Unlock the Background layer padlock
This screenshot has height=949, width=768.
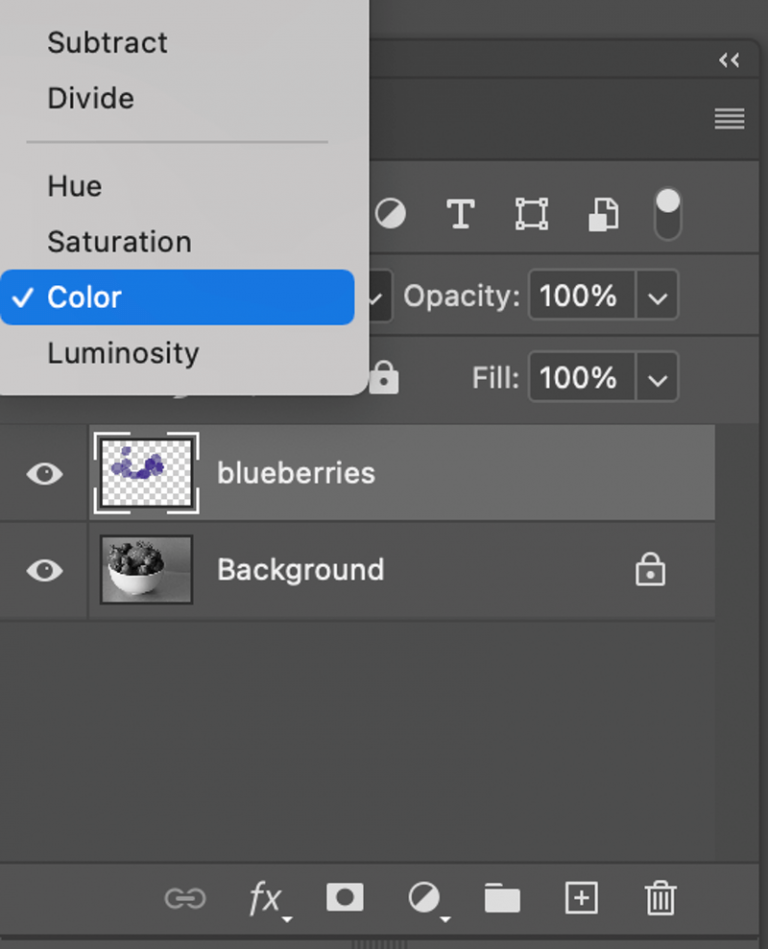pos(650,570)
